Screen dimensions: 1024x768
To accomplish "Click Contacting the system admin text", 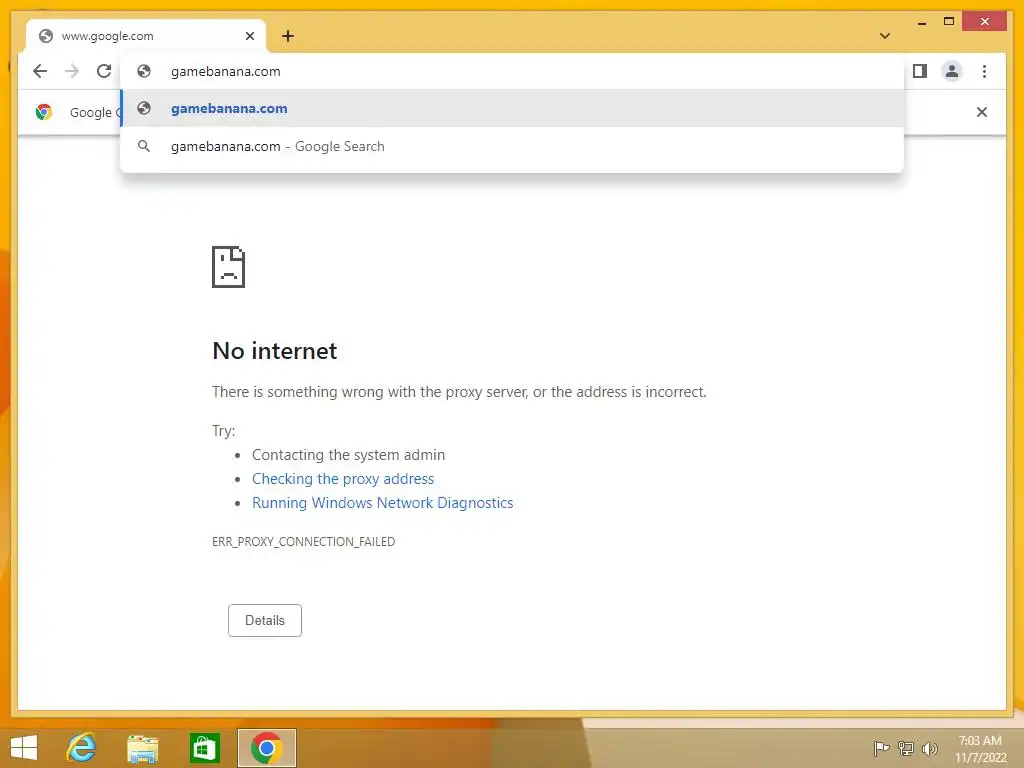I will [x=348, y=455].
